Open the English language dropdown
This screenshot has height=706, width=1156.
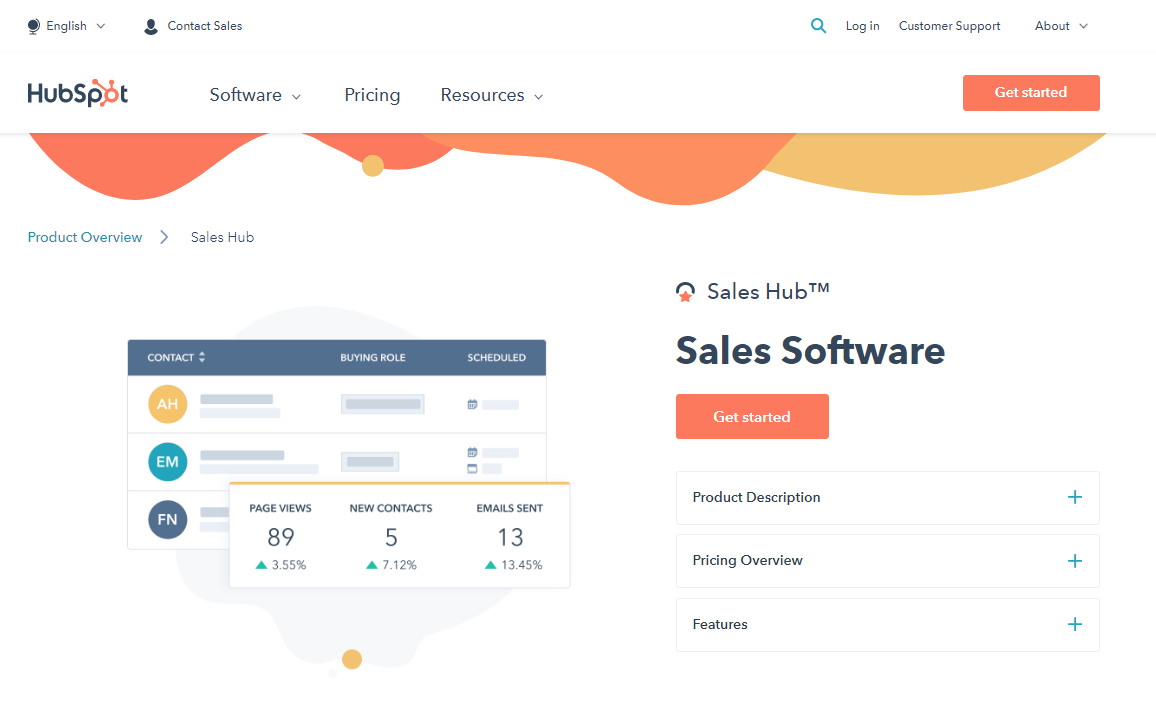coord(67,26)
